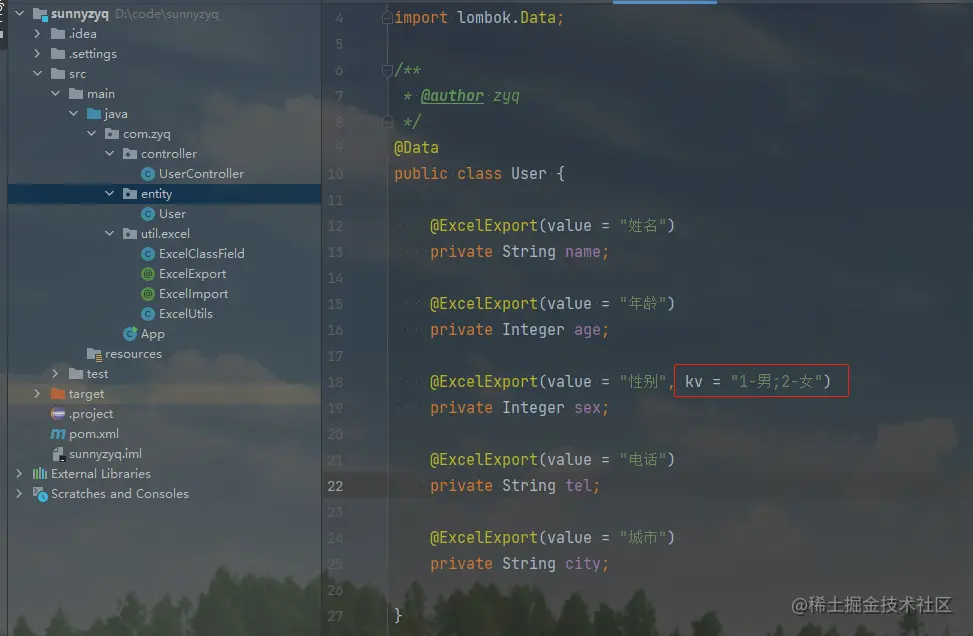This screenshot has width=973, height=636.
Task: Select the ExcelExport annotation file icon
Action: [148, 274]
